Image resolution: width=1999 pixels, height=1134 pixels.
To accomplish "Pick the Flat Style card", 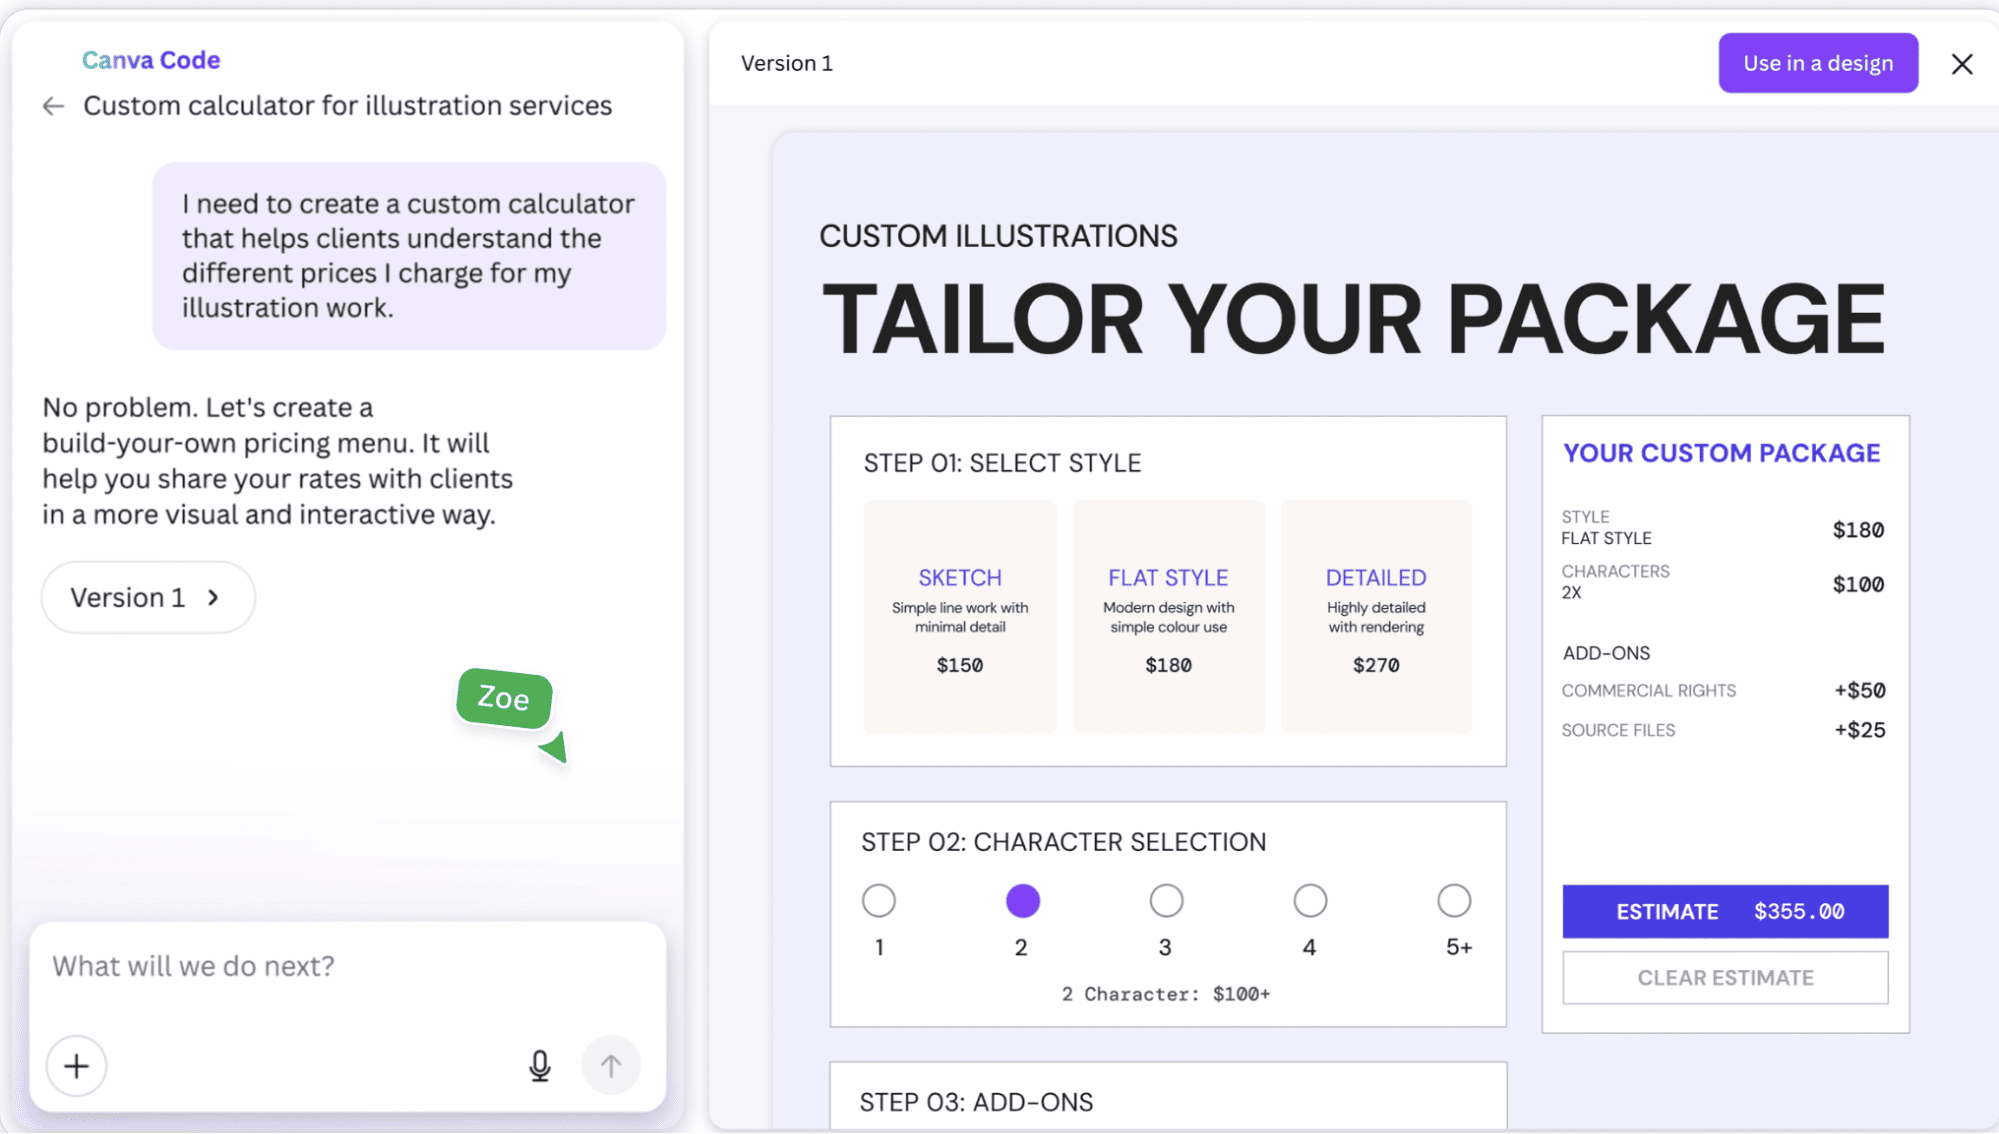I will tap(1168, 617).
